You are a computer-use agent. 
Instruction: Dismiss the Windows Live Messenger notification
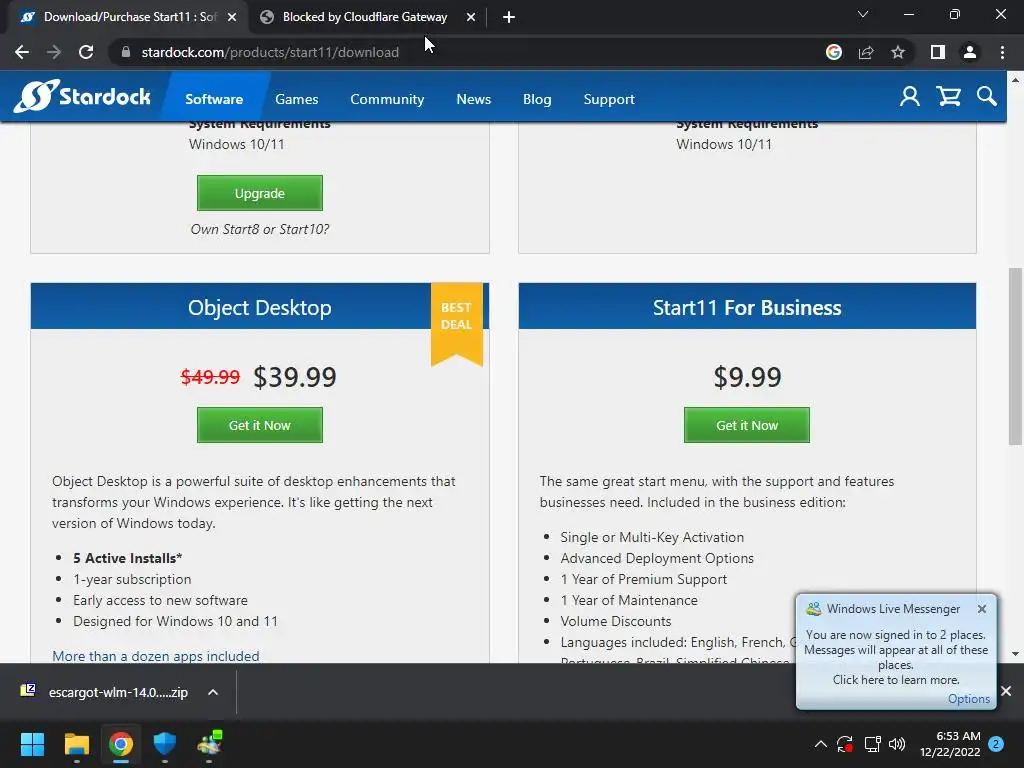pyautogui.click(x=982, y=609)
